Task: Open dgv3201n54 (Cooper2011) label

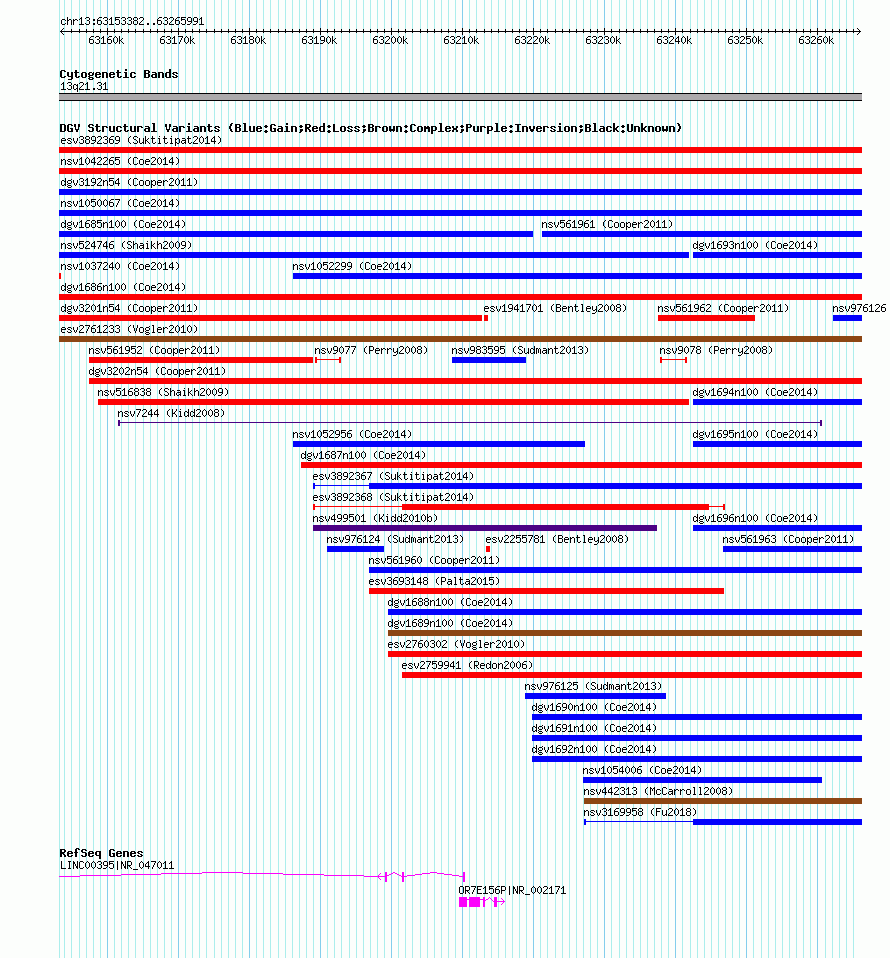Action: pyautogui.click(x=129, y=308)
